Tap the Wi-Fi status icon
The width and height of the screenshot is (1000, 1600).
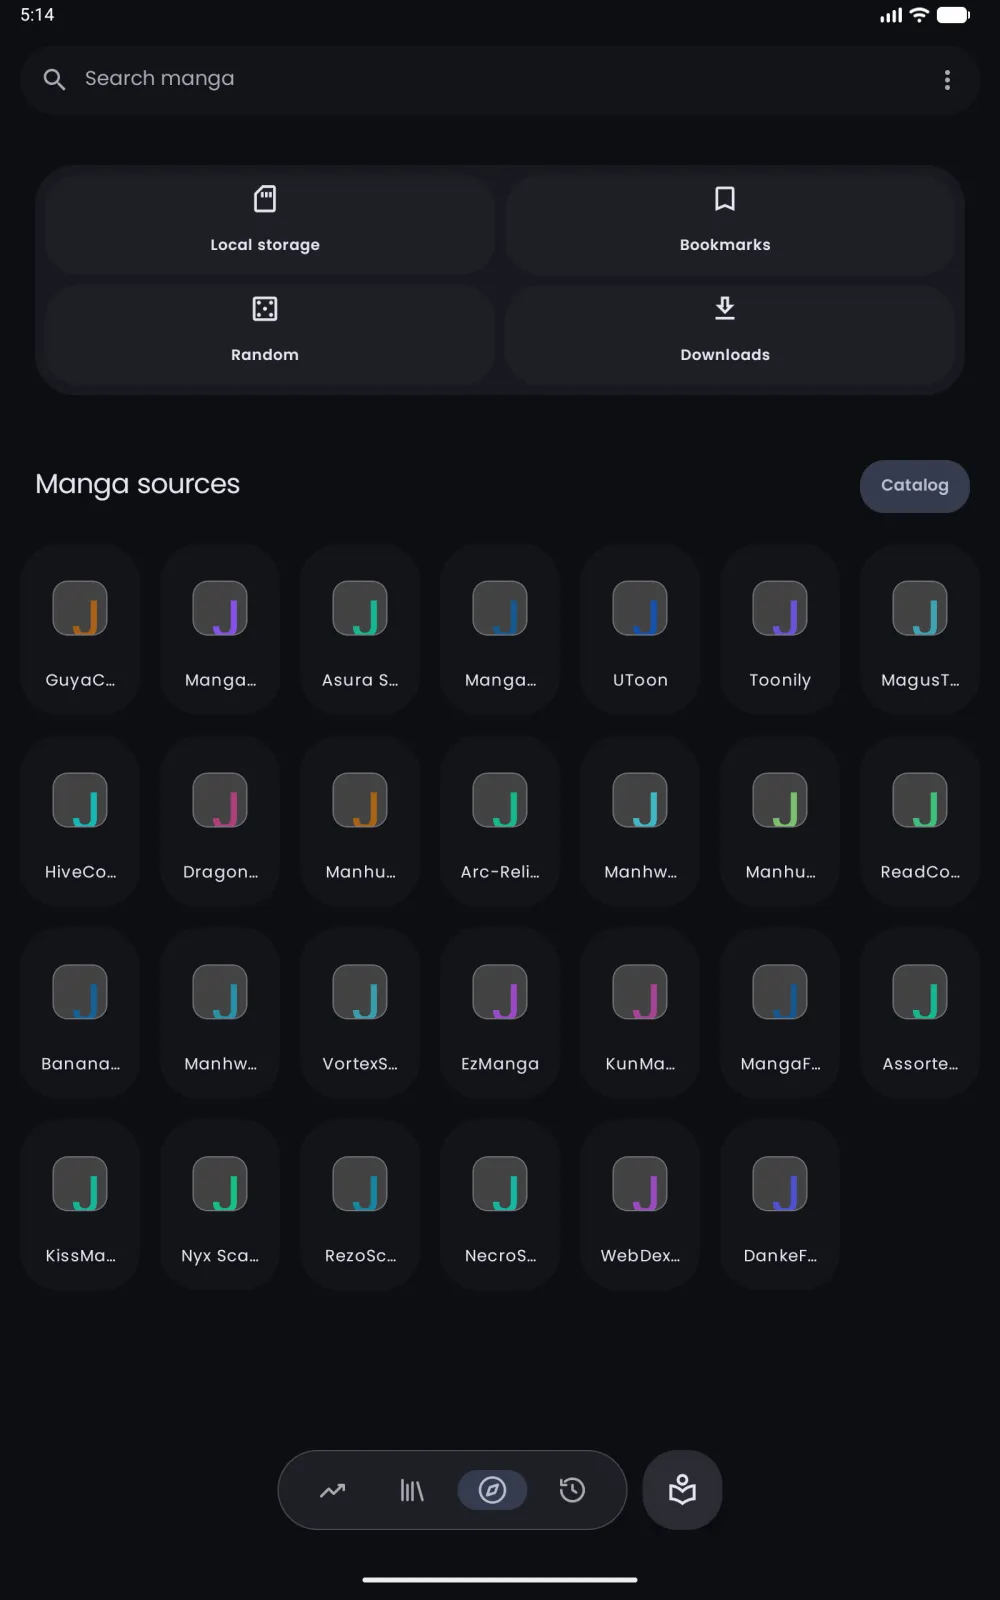(919, 15)
